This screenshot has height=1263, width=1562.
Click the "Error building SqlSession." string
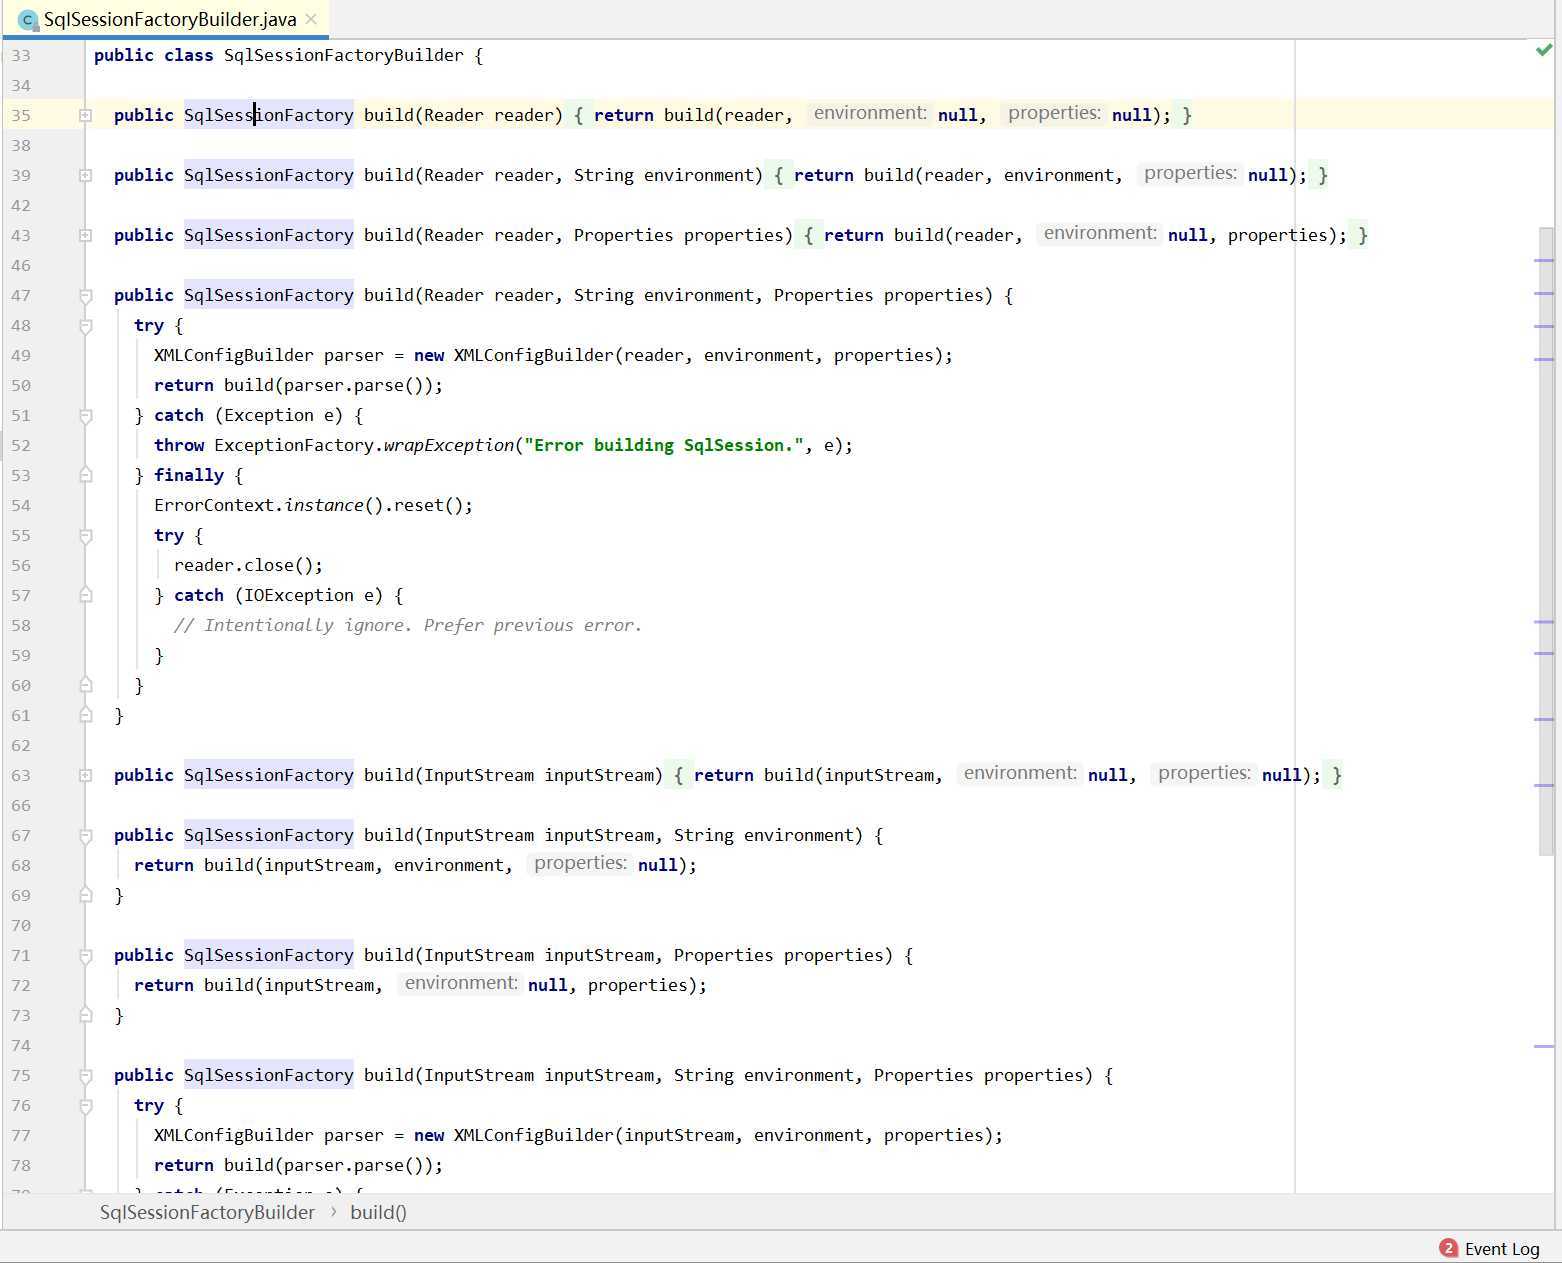pos(664,445)
